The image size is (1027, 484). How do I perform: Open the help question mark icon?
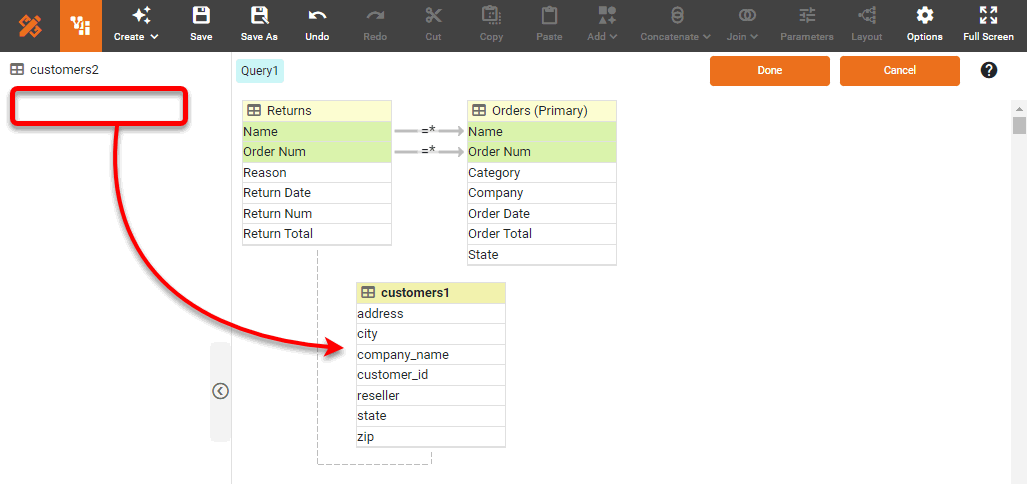989,70
